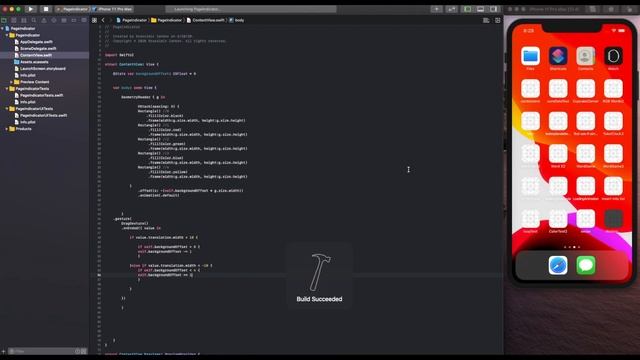
Task: Open the Shortcuts app in simulator
Action: (558, 56)
